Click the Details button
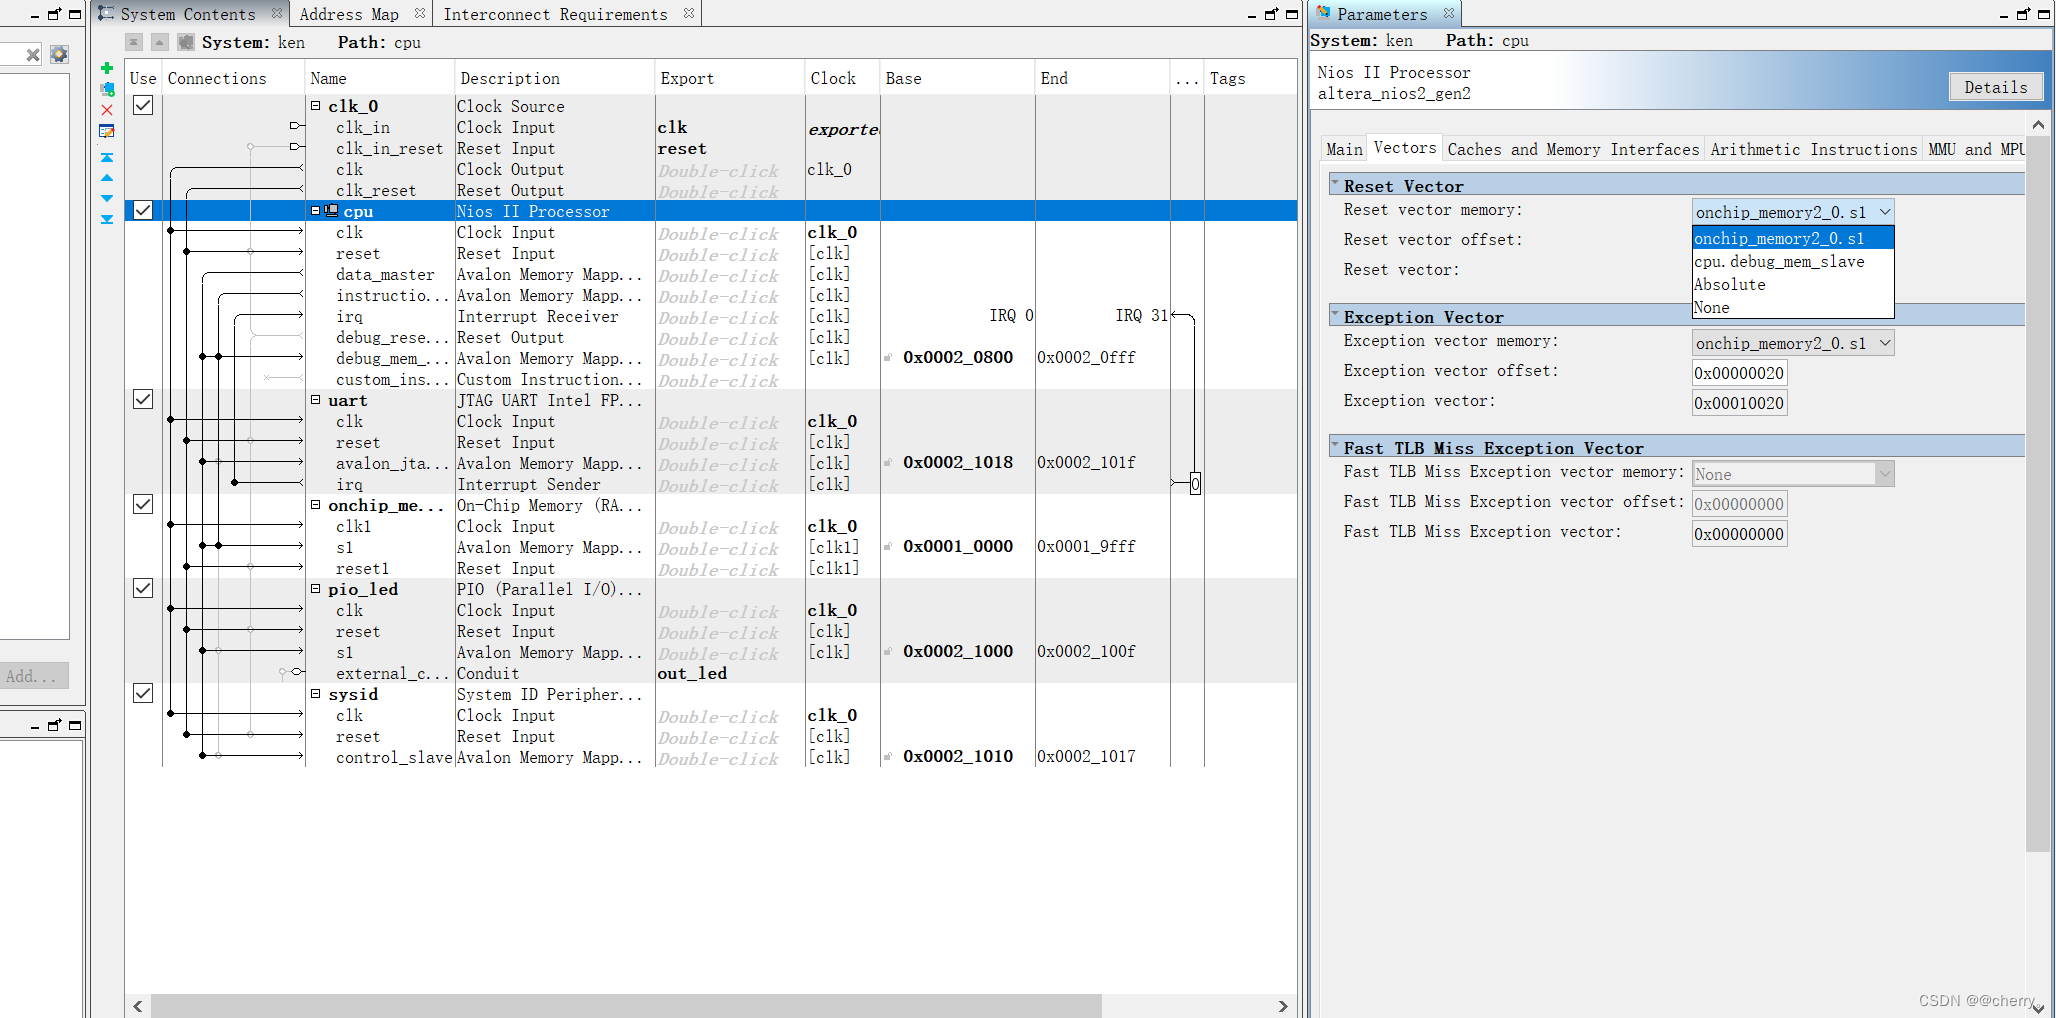This screenshot has width=2056, height=1018. (1995, 87)
